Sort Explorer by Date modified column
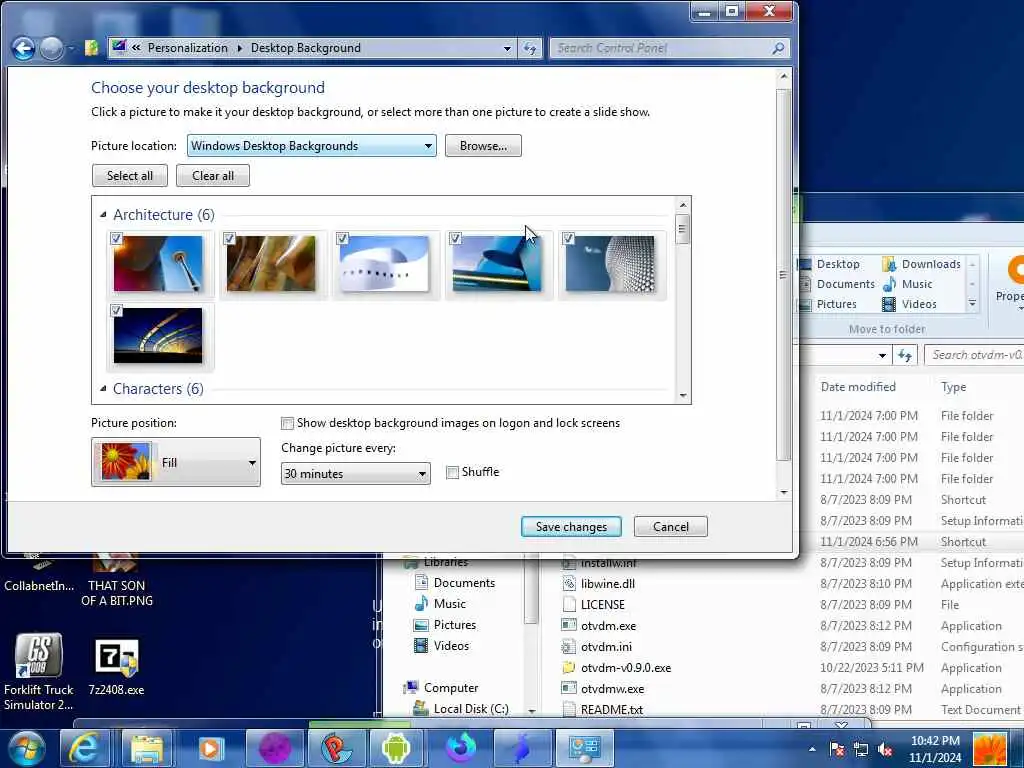The width and height of the screenshot is (1024, 768). pos(858,387)
